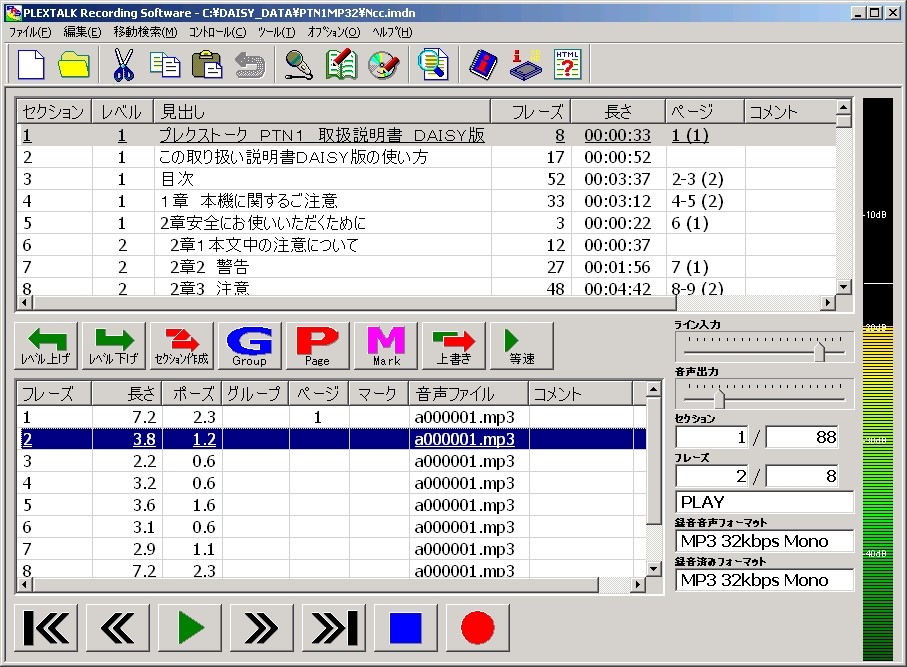Click the レベル下げ level down button
Image resolution: width=907 pixels, height=667 pixels.
pos(113,345)
